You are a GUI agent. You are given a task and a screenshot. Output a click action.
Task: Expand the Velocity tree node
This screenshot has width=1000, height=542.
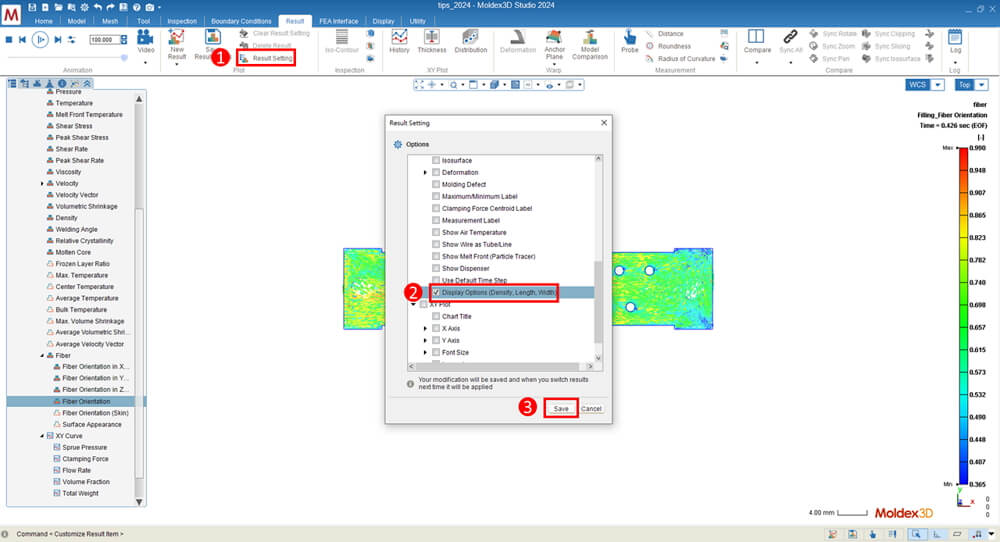click(42, 184)
